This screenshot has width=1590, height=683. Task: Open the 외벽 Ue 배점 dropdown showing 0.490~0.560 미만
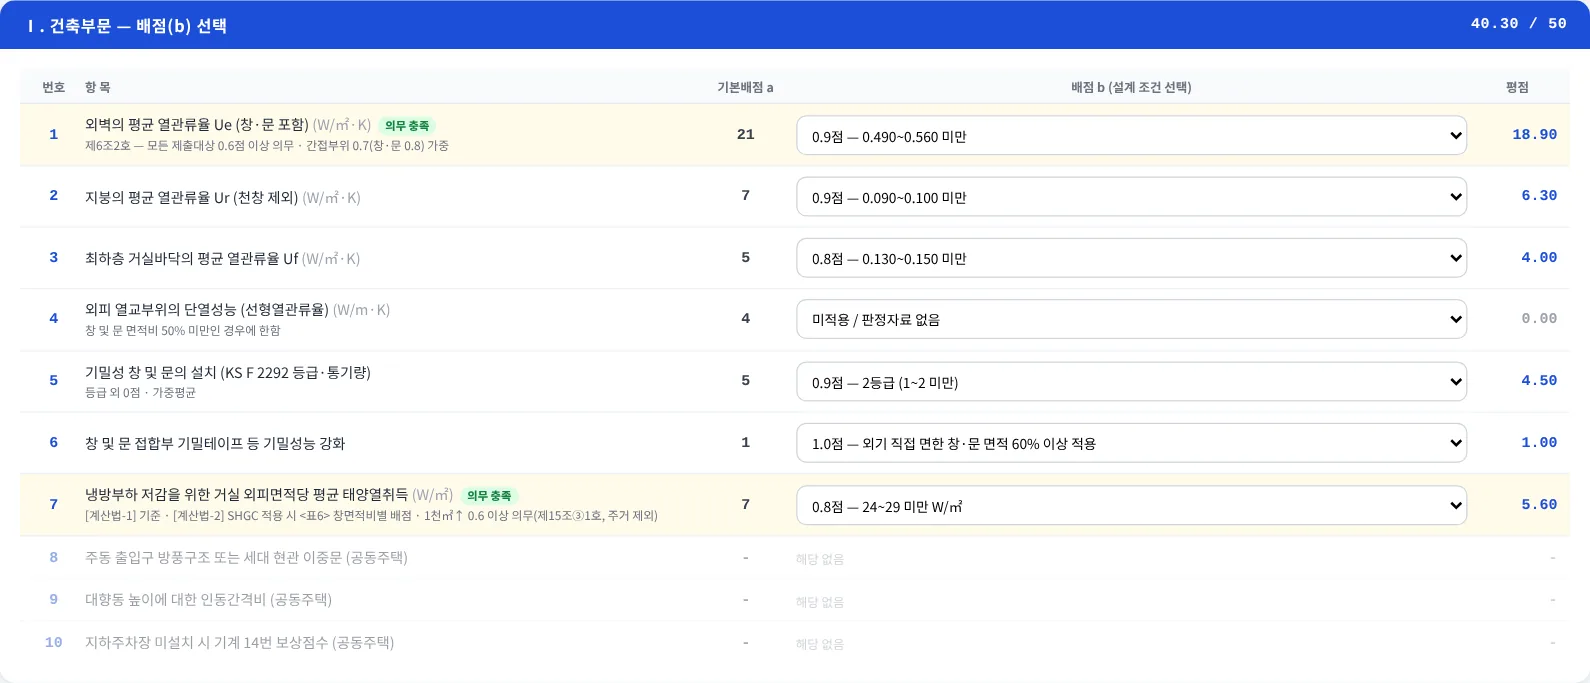1131,136
